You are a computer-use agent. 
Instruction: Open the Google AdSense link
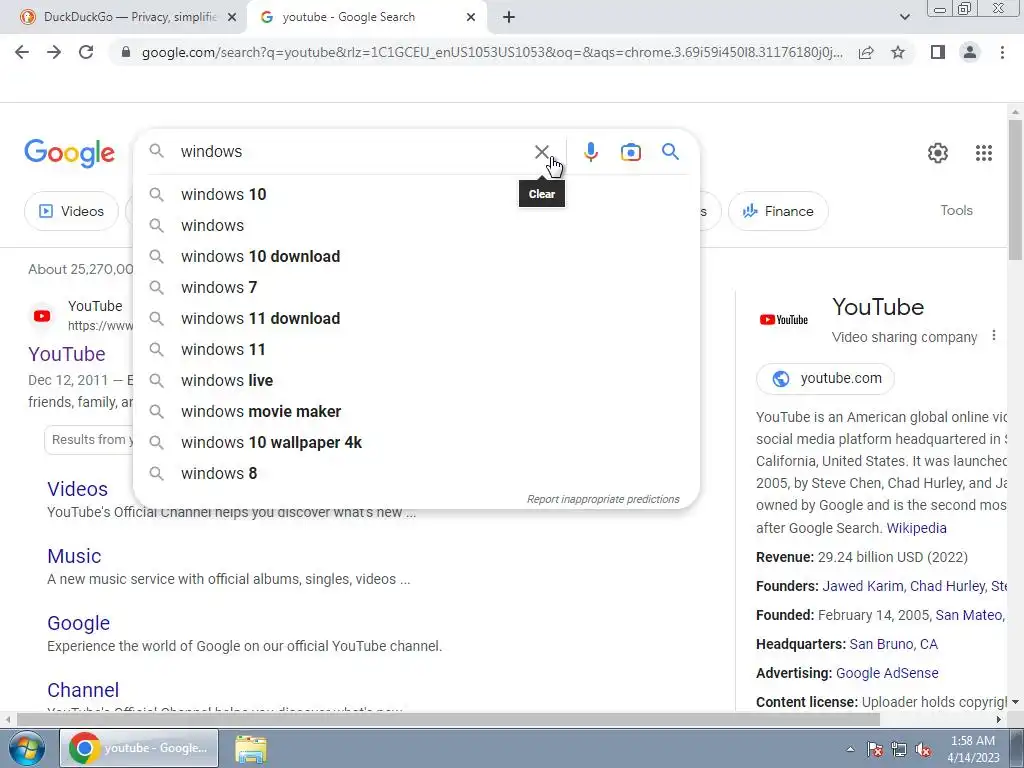[x=887, y=673]
